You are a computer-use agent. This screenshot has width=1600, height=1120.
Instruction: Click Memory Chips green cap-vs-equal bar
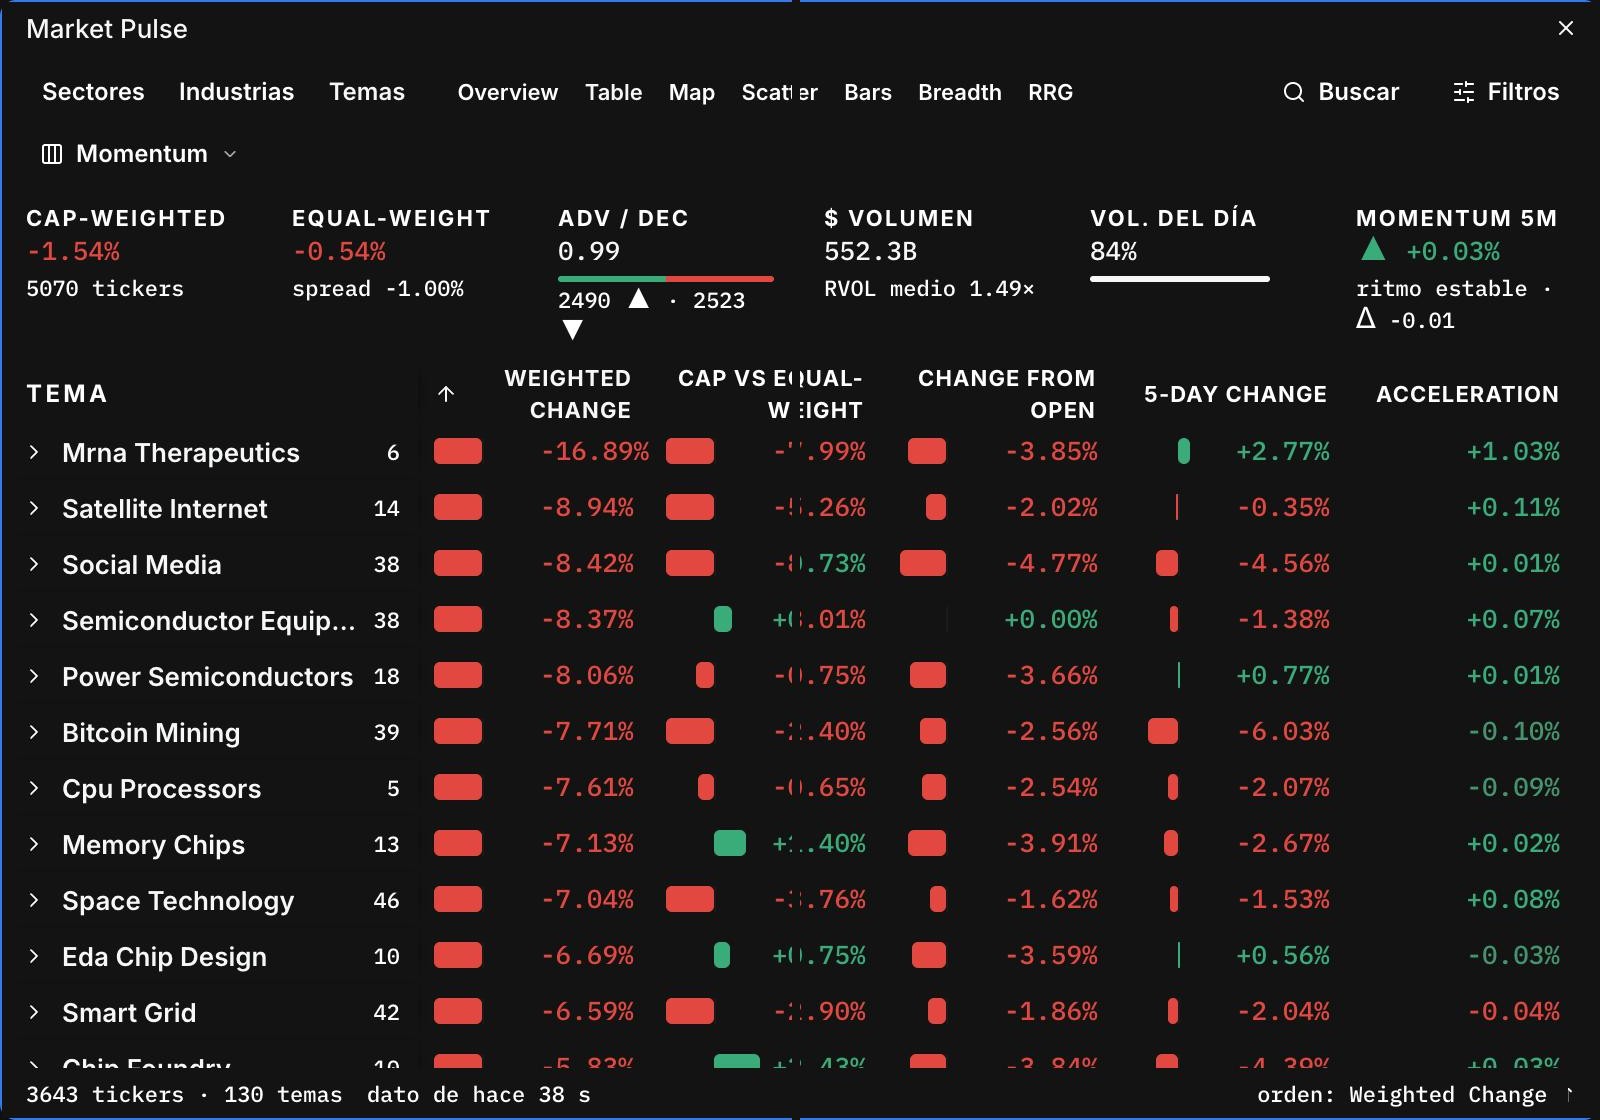point(730,843)
